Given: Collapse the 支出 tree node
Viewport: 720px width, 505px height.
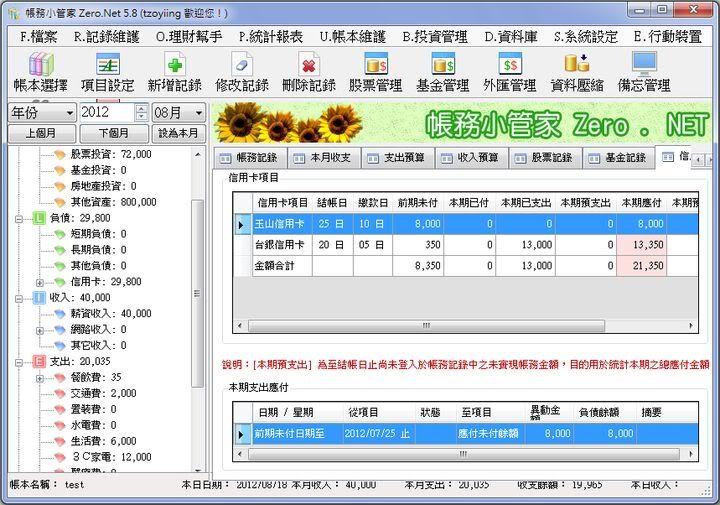Looking at the screenshot, I should pyautogui.click(x=19, y=362).
